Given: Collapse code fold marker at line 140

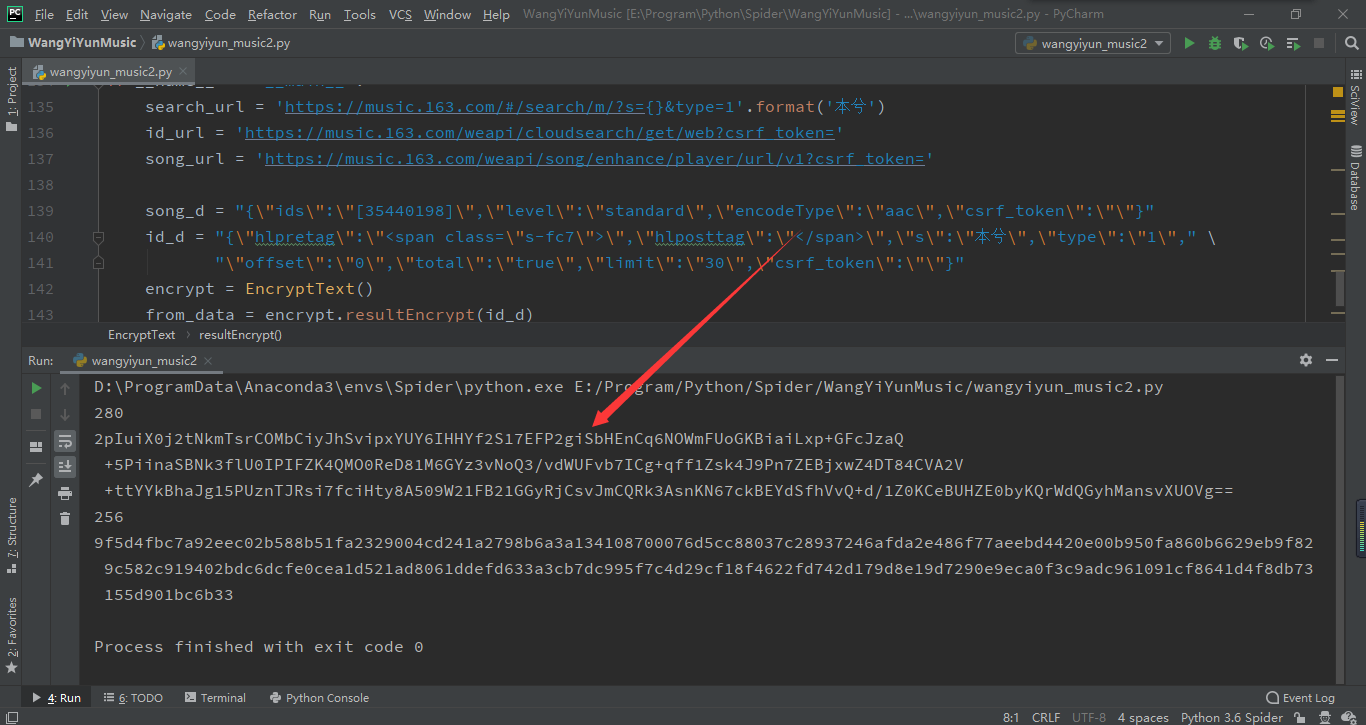Looking at the screenshot, I should click(98, 237).
